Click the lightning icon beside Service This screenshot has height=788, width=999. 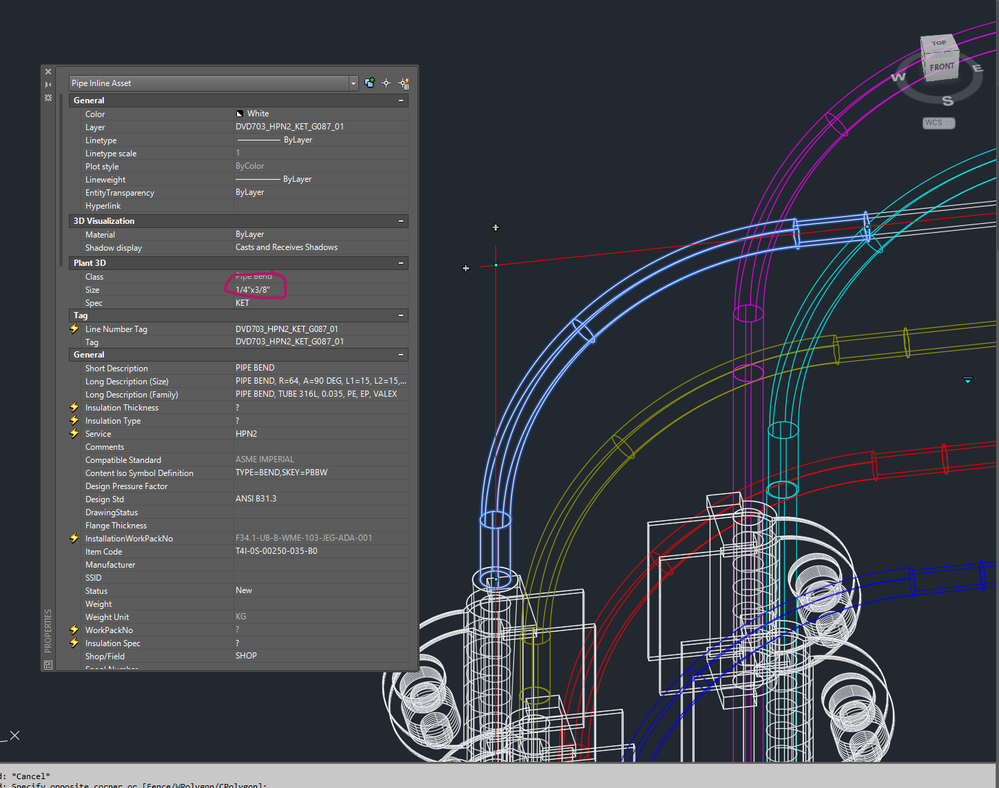pos(75,433)
